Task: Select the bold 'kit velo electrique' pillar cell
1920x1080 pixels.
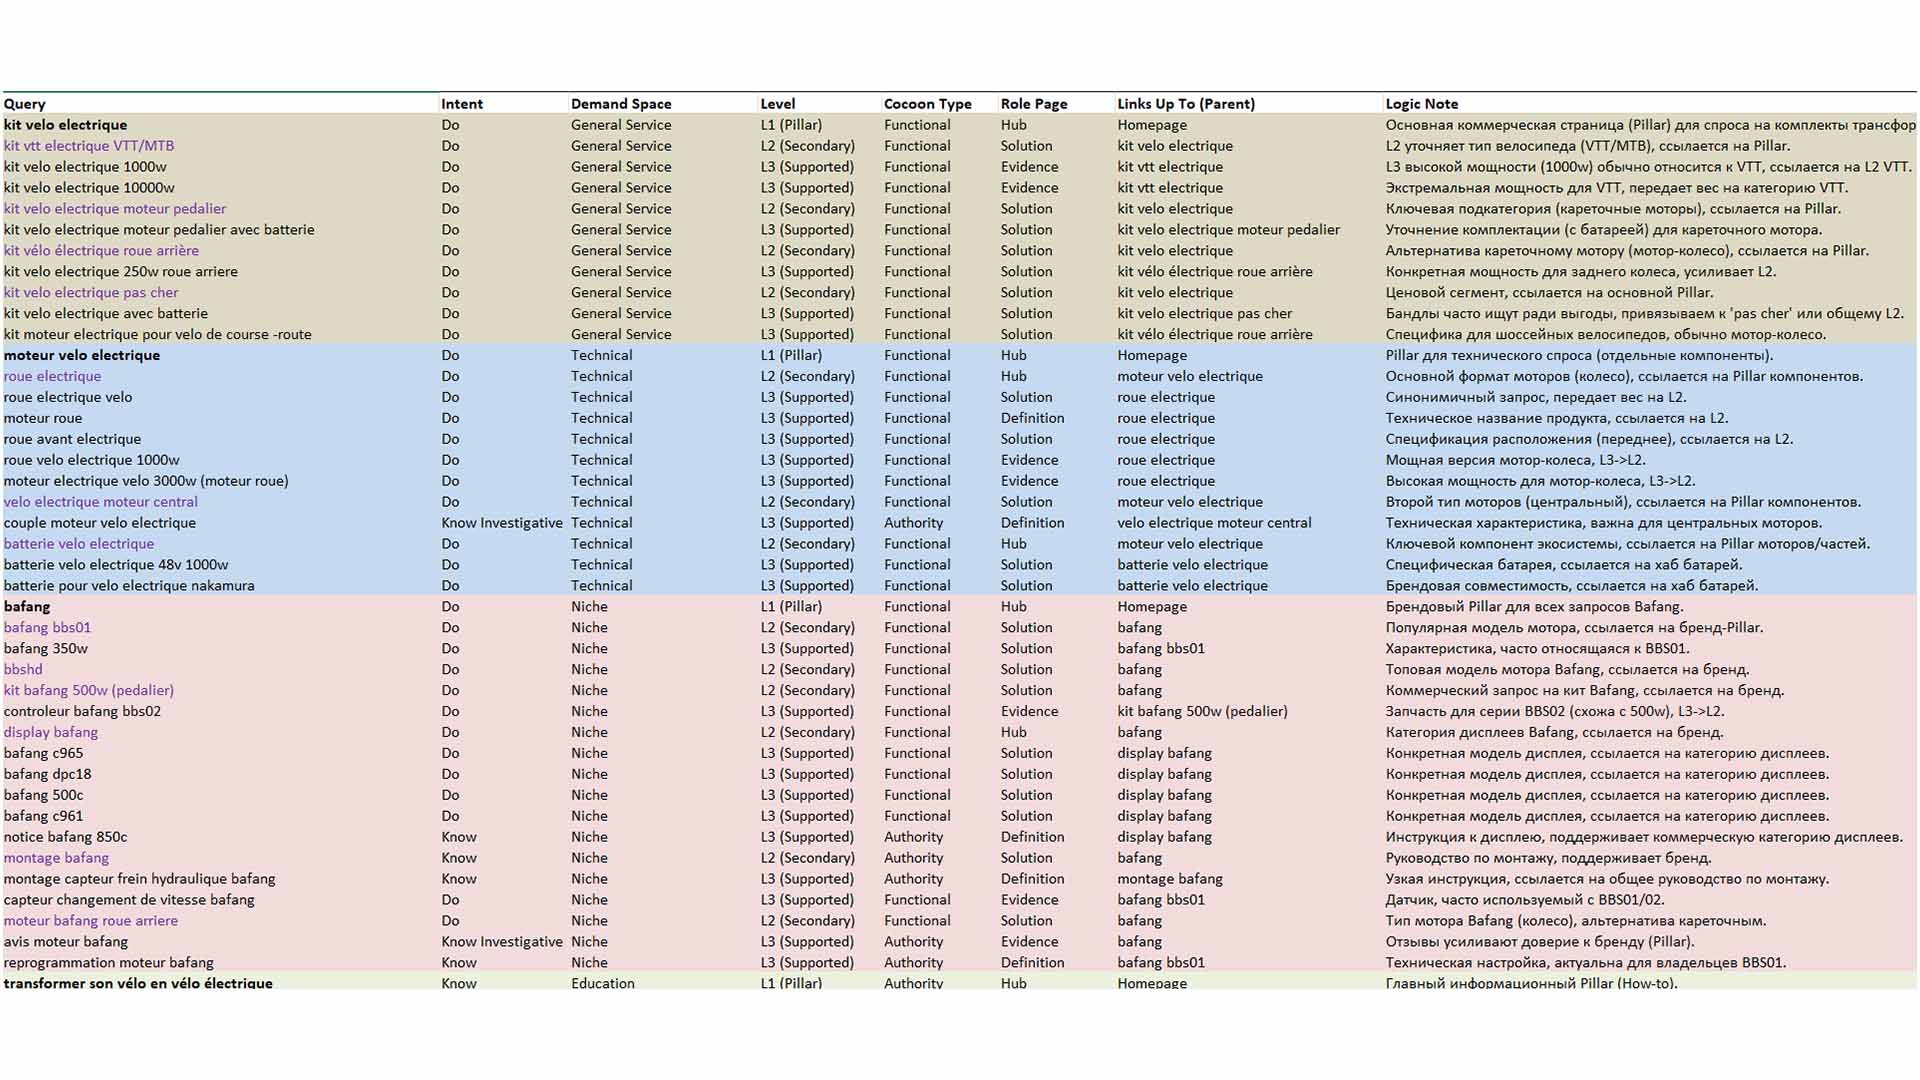Action: 65,125
